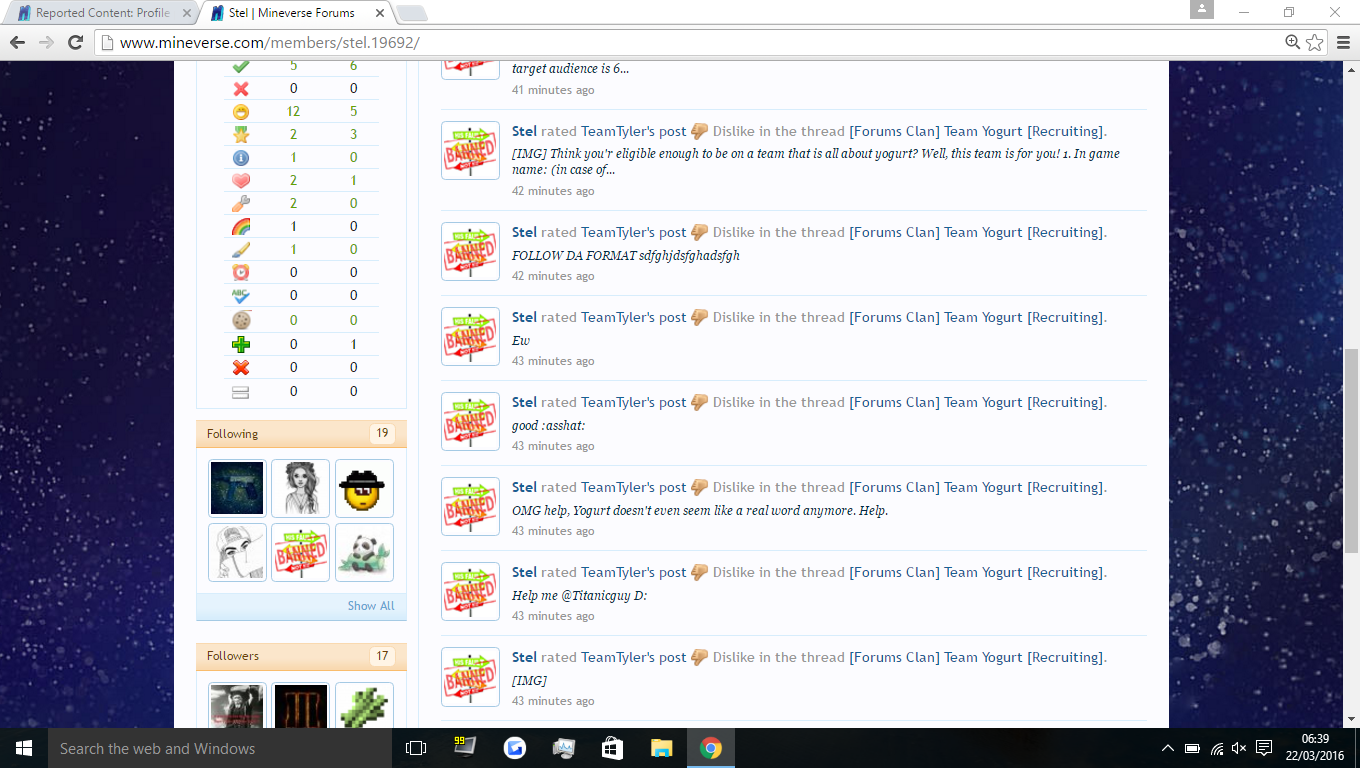
Task: Click the pink heart rating icon
Action: click(x=240, y=181)
